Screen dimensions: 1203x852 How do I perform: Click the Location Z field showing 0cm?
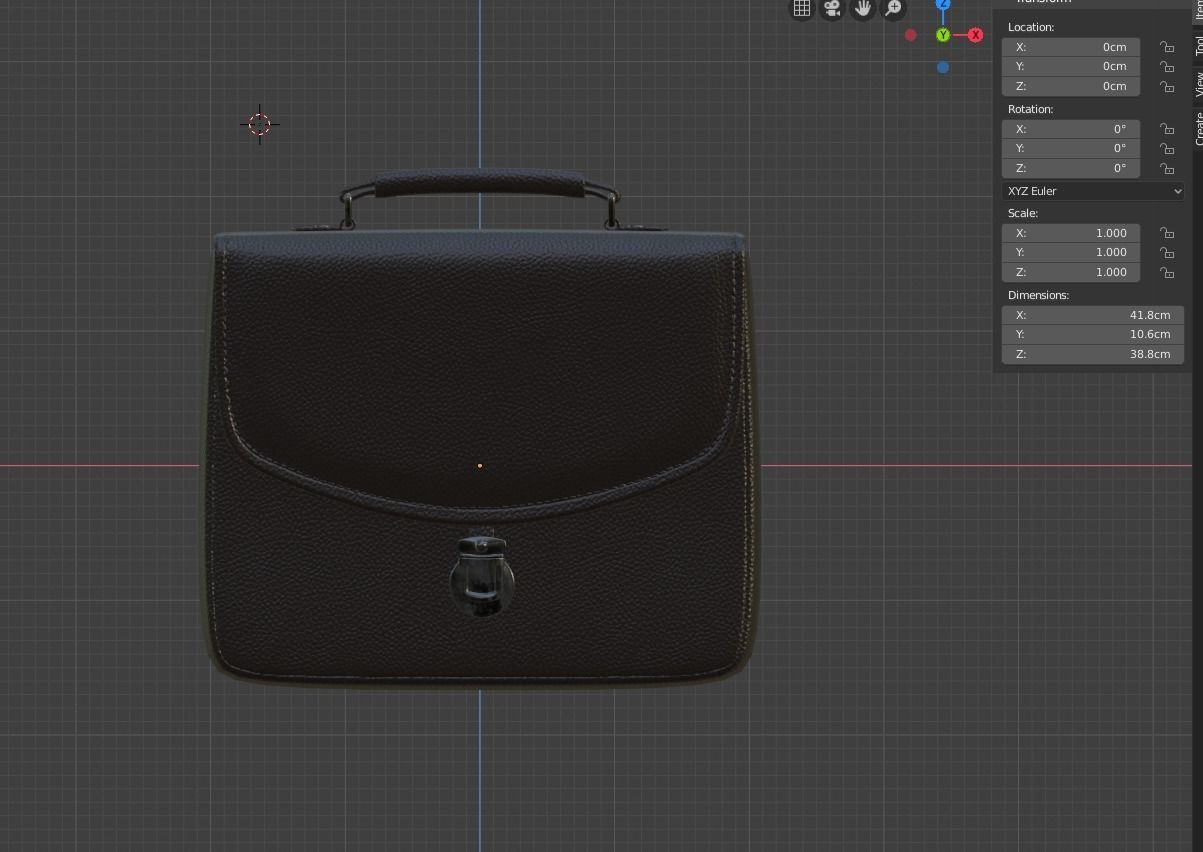coord(1071,86)
